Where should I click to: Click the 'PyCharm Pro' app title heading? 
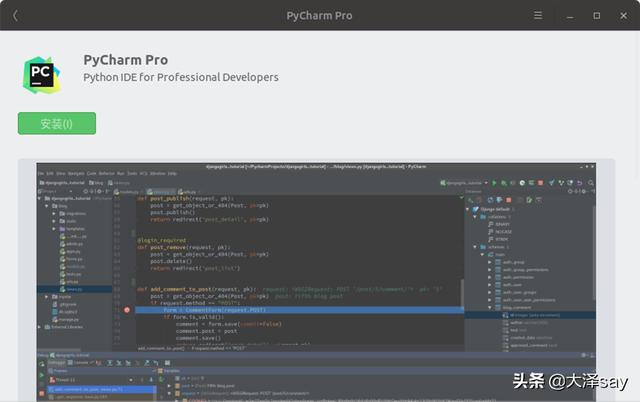[125, 60]
